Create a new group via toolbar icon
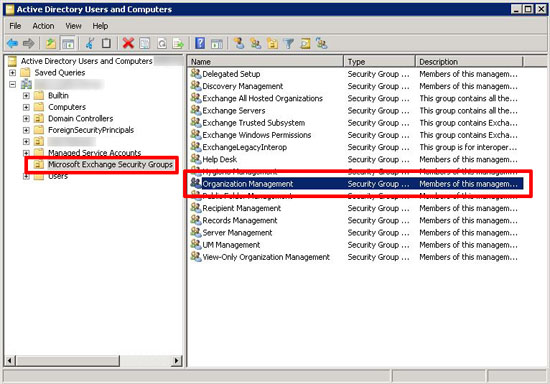Image resolution: width=550 pixels, height=384 pixels. 256,43
